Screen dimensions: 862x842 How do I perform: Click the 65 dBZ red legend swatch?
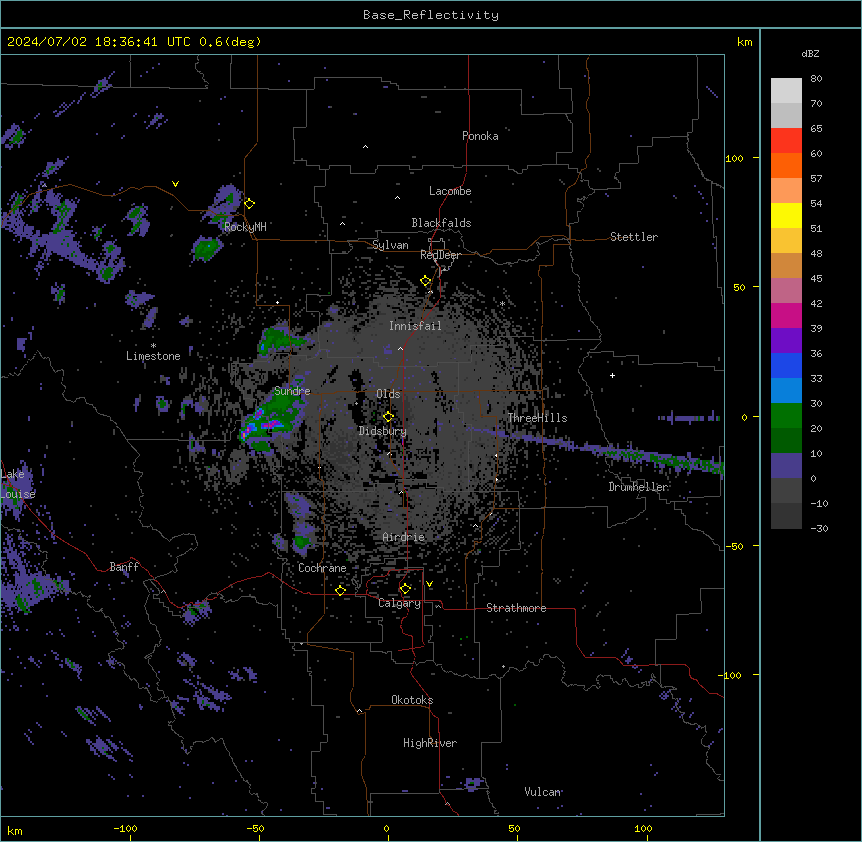[x=786, y=141]
